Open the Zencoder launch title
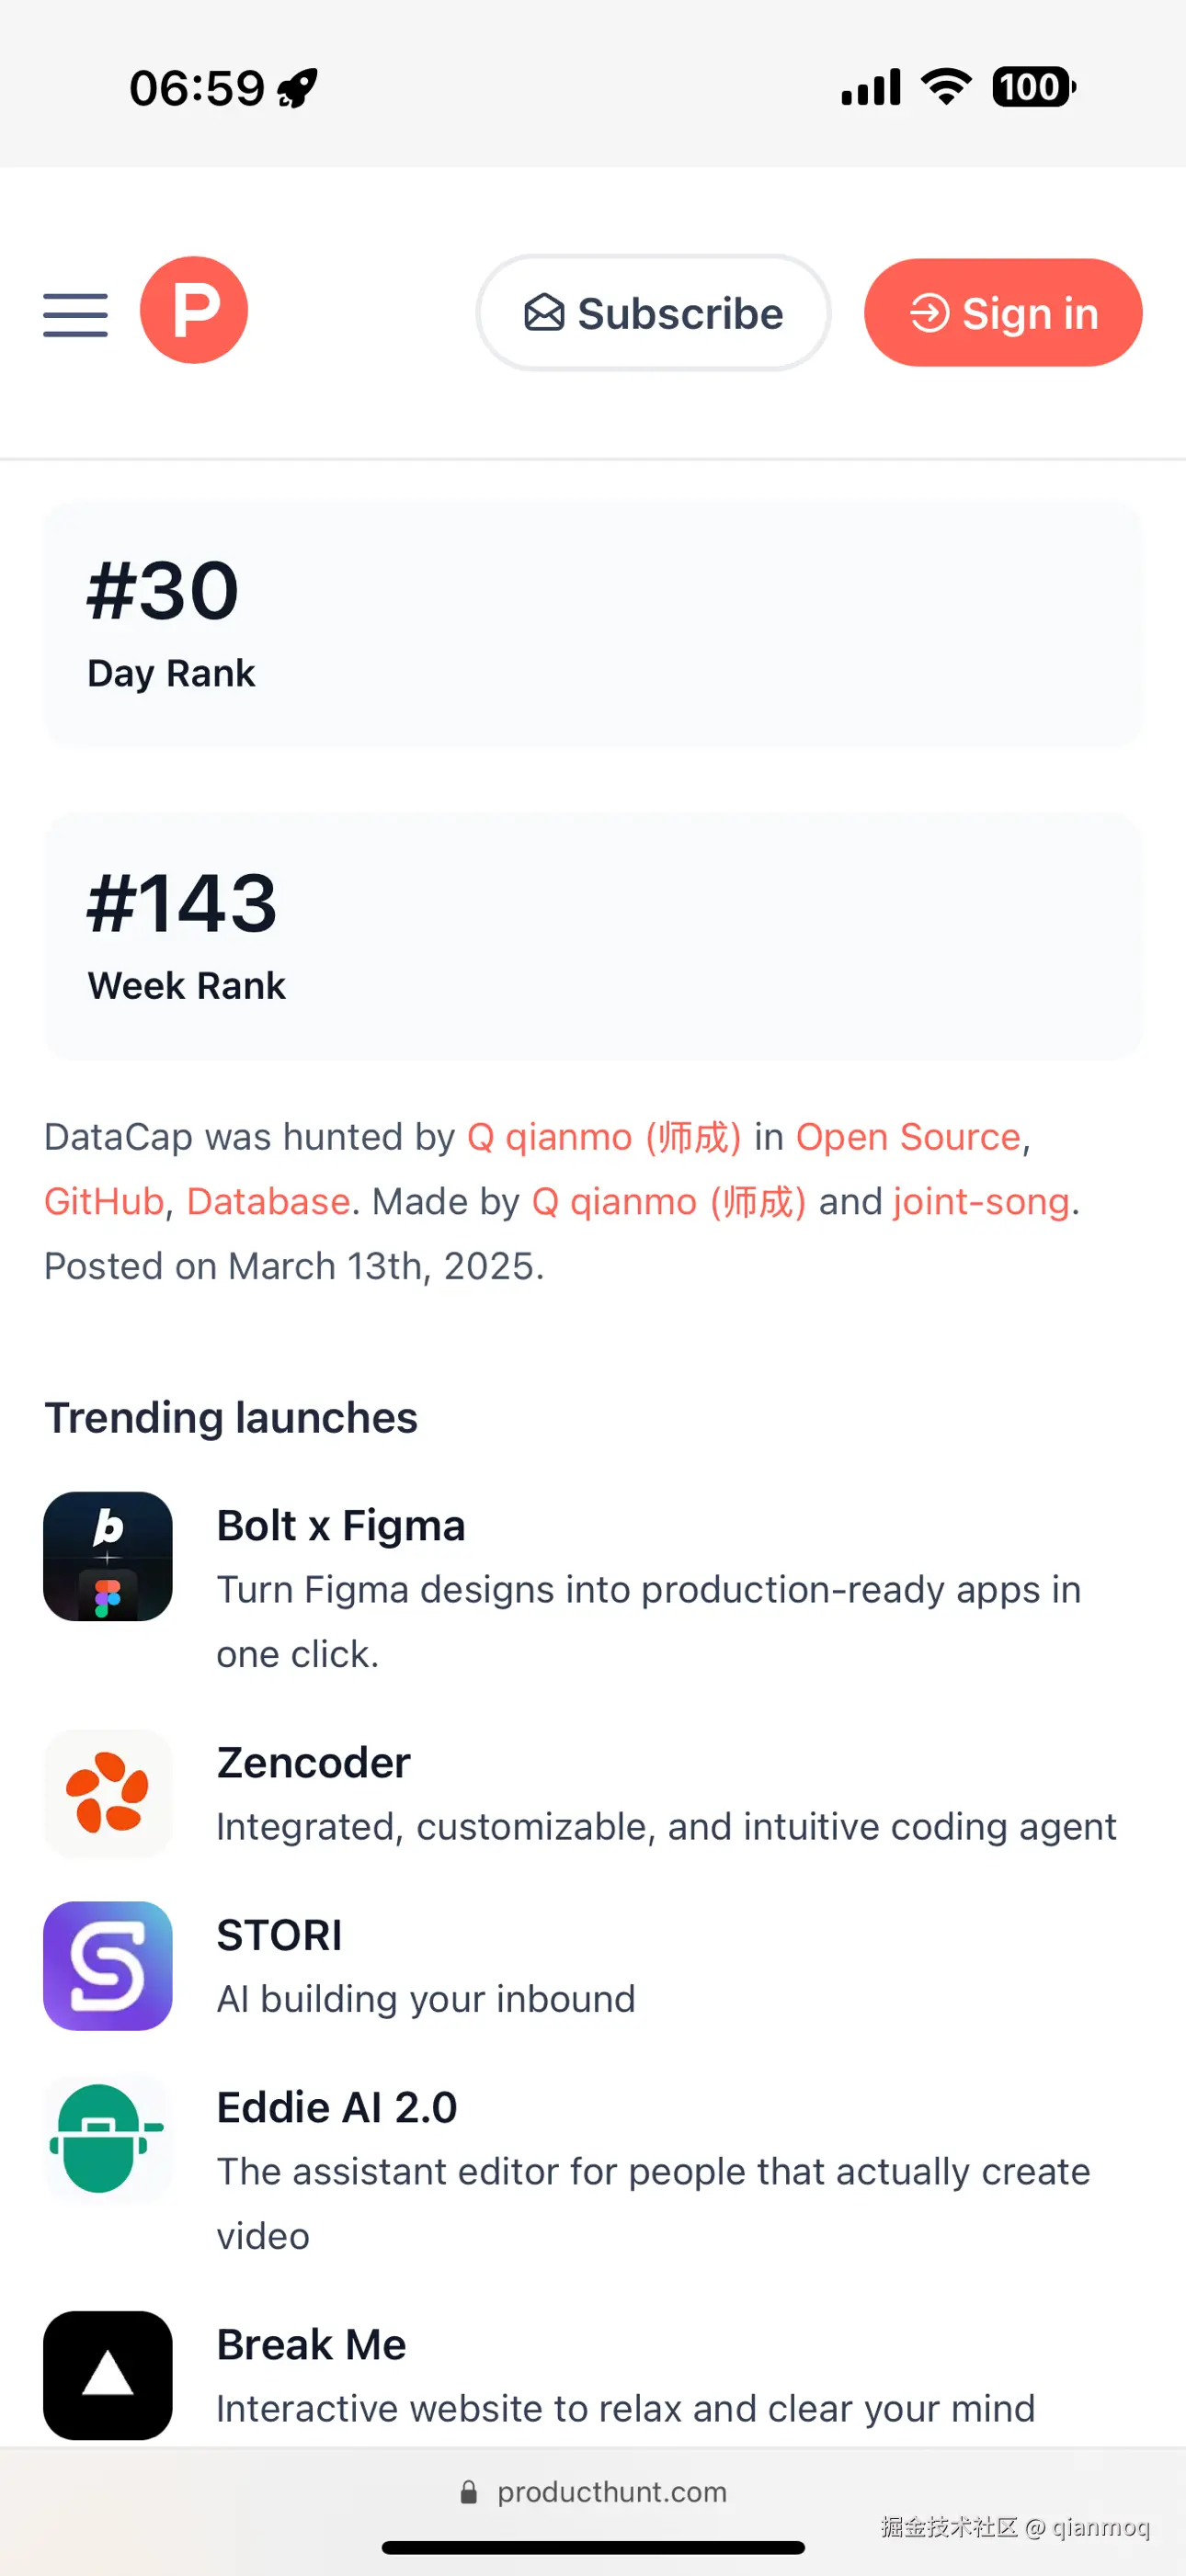 [x=313, y=1763]
